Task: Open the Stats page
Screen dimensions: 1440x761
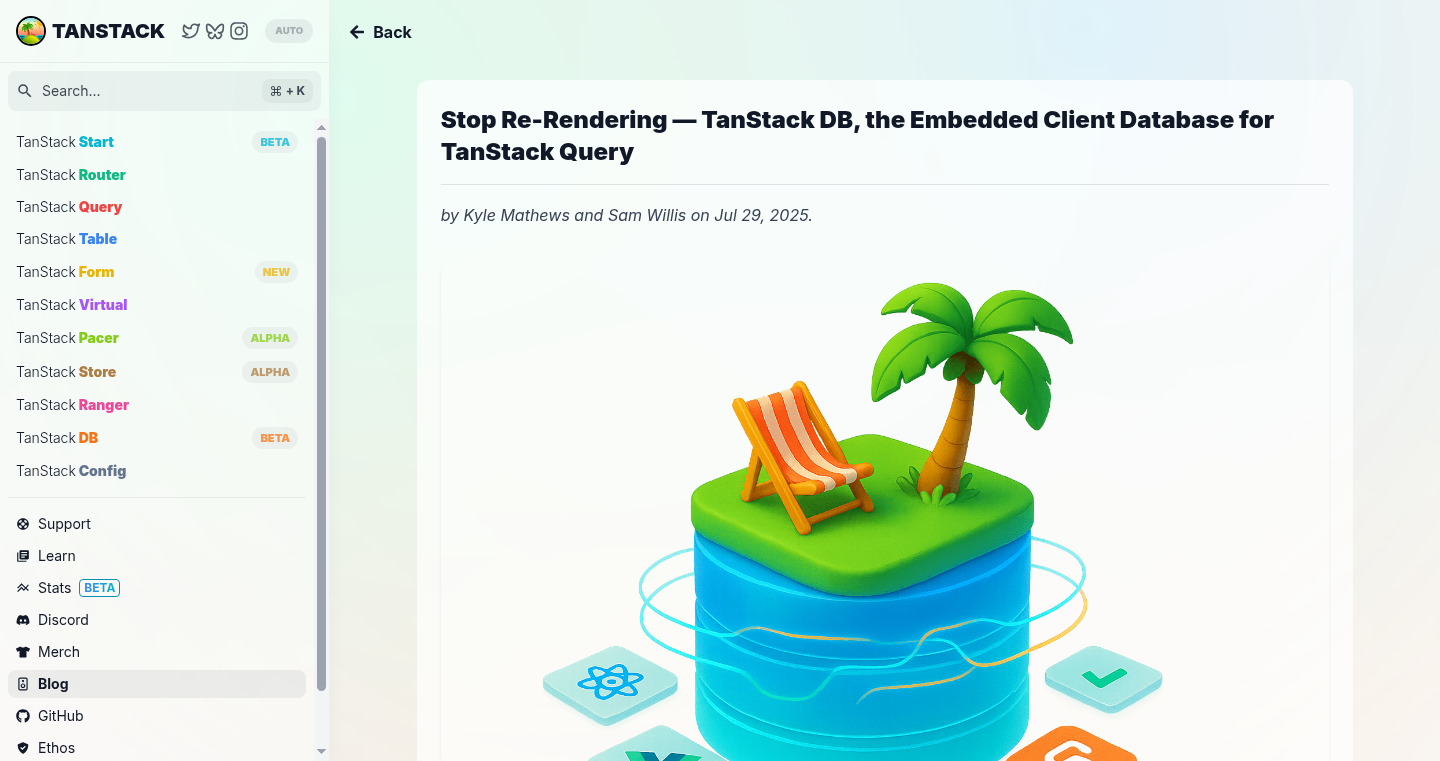Action: [157, 588]
